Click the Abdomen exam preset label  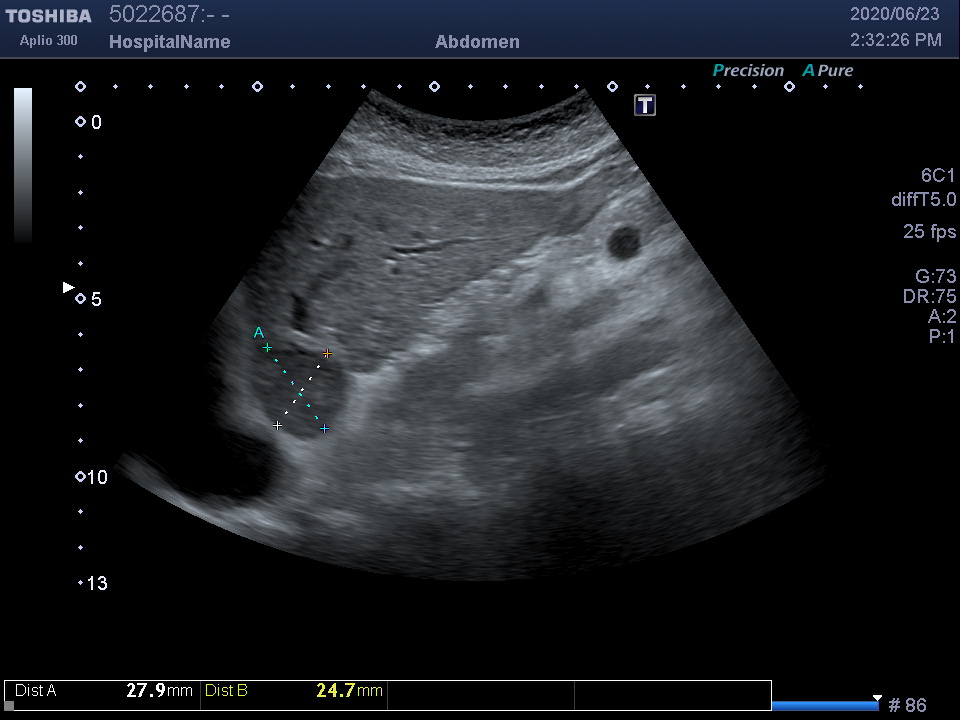click(x=477, y=42)
